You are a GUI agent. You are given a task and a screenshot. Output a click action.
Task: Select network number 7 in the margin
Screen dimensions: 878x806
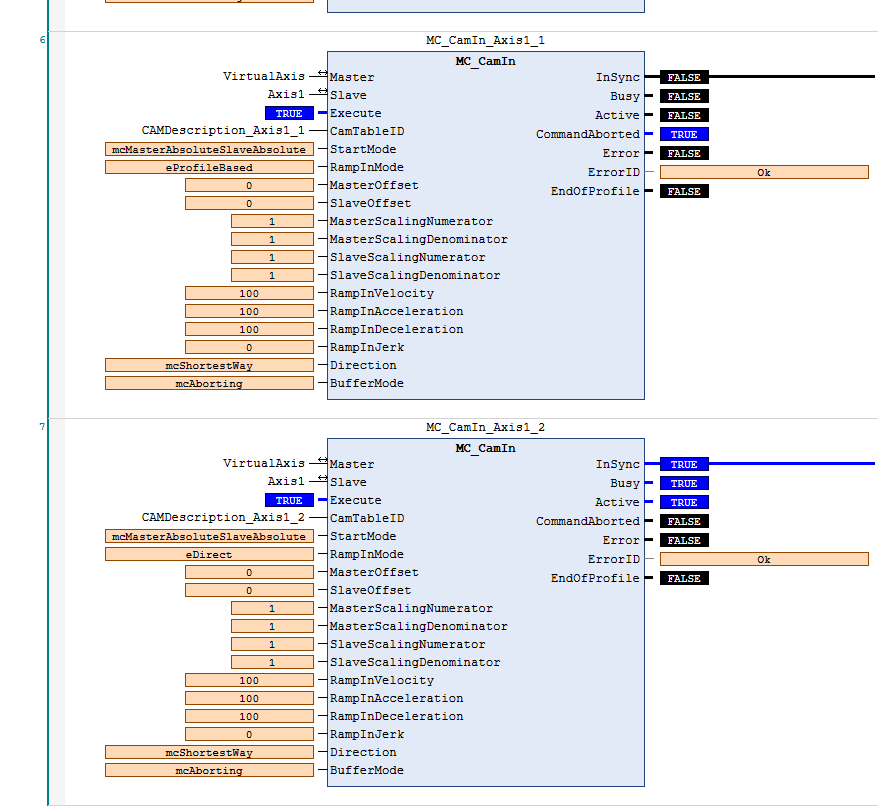(42, 427)
